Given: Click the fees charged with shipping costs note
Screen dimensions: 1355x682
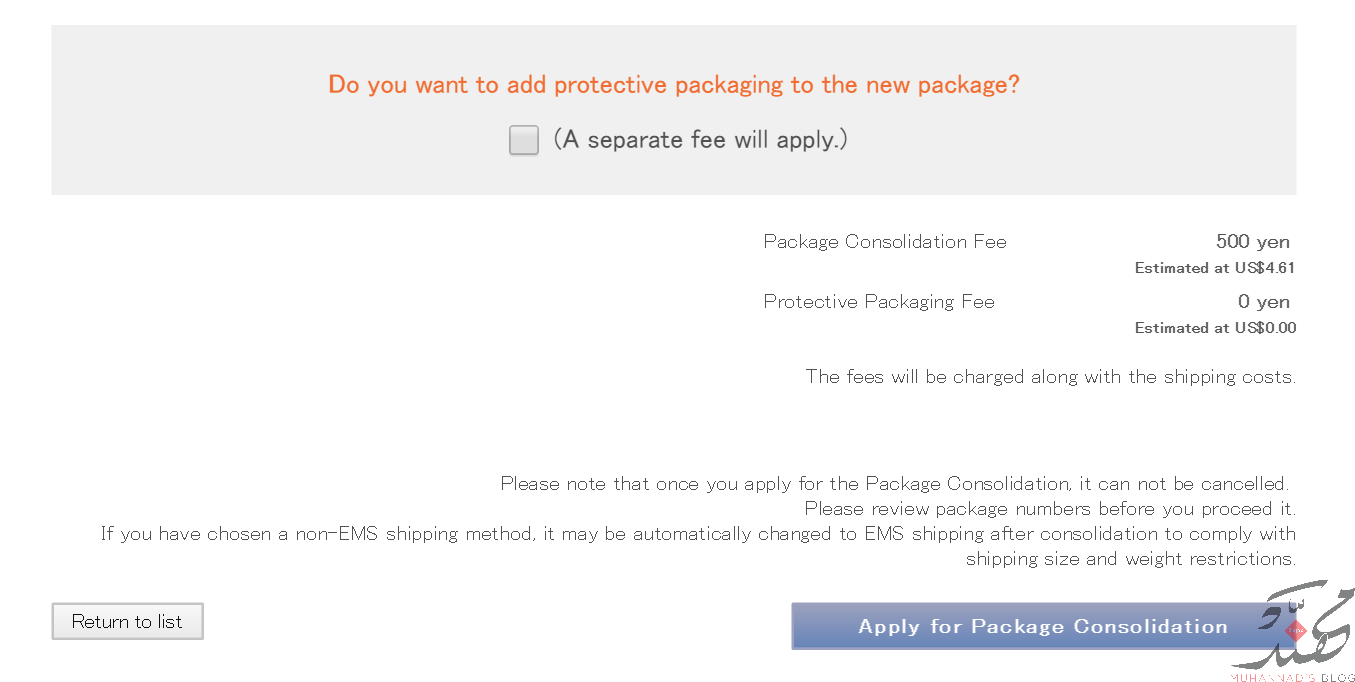Looking at the screenshot, I should click(x=1050, y=377).
